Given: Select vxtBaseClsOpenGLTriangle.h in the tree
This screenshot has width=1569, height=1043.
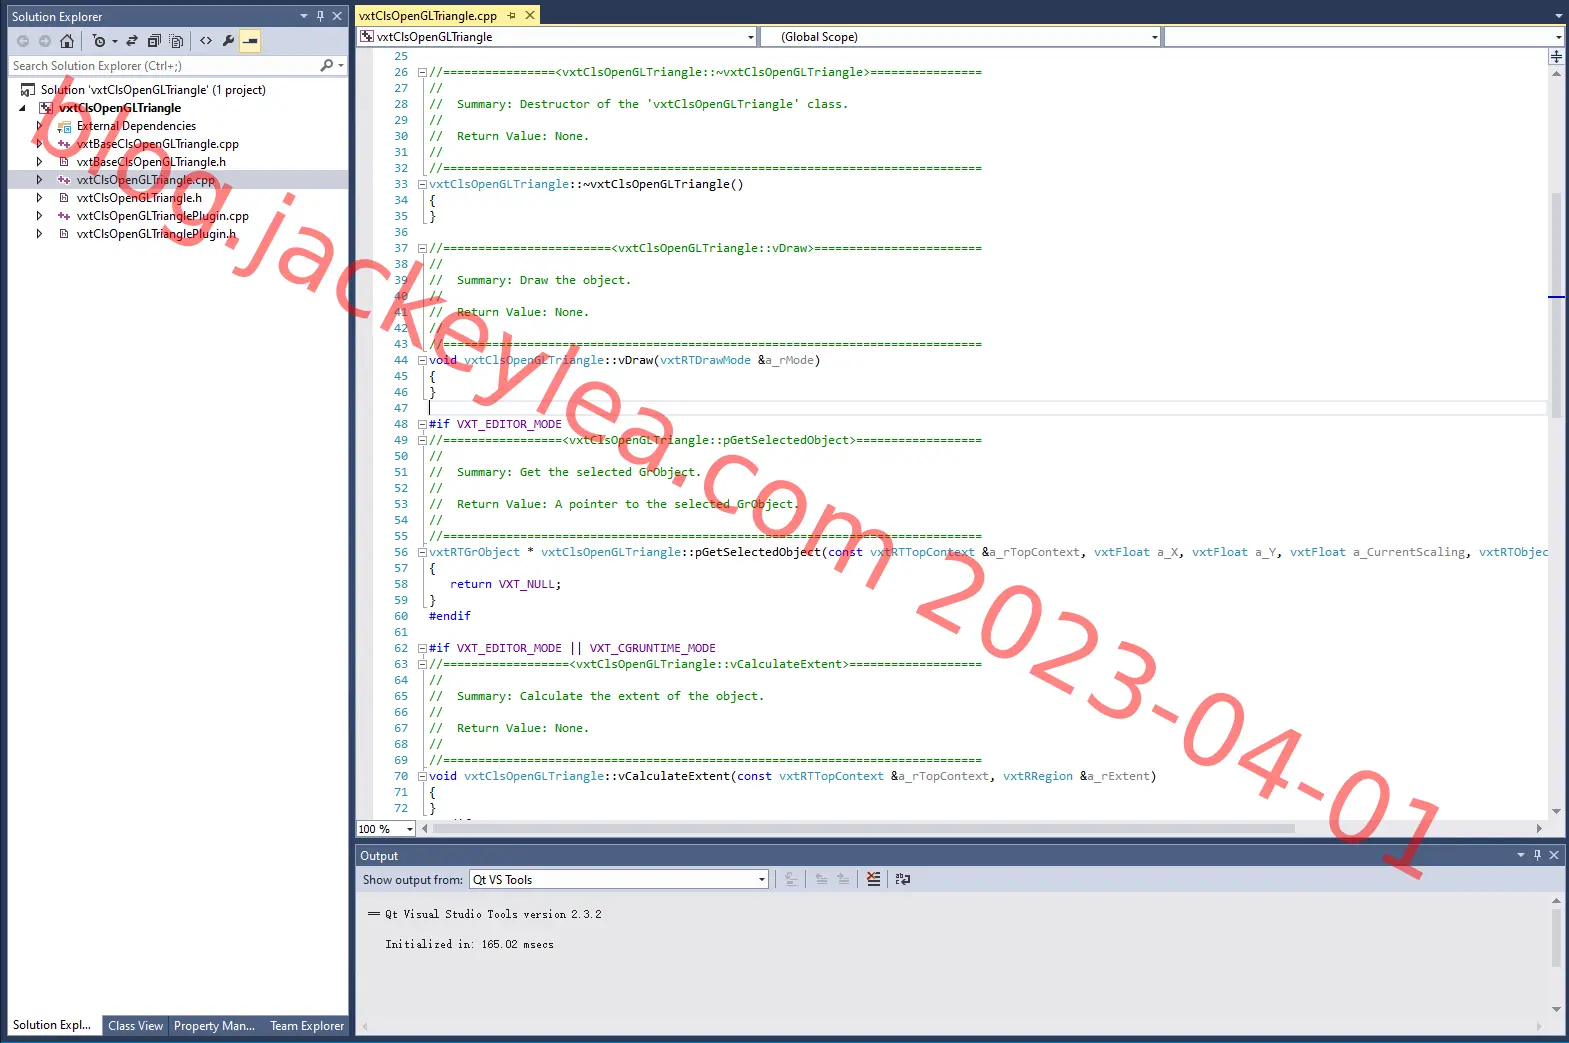Looking at the screenshot, I should [x=151, y=162].
